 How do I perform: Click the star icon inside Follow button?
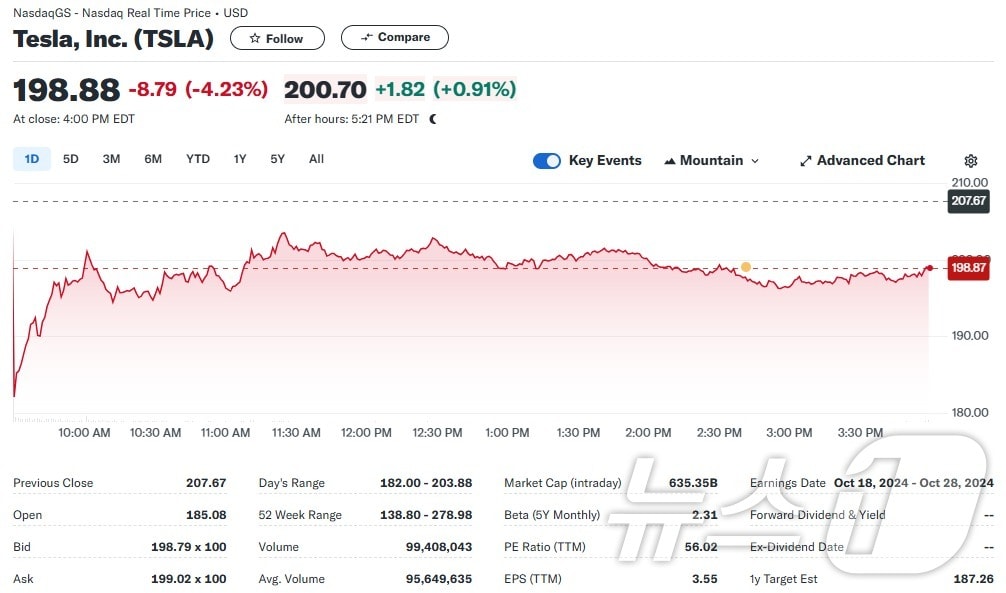point(256,38)
